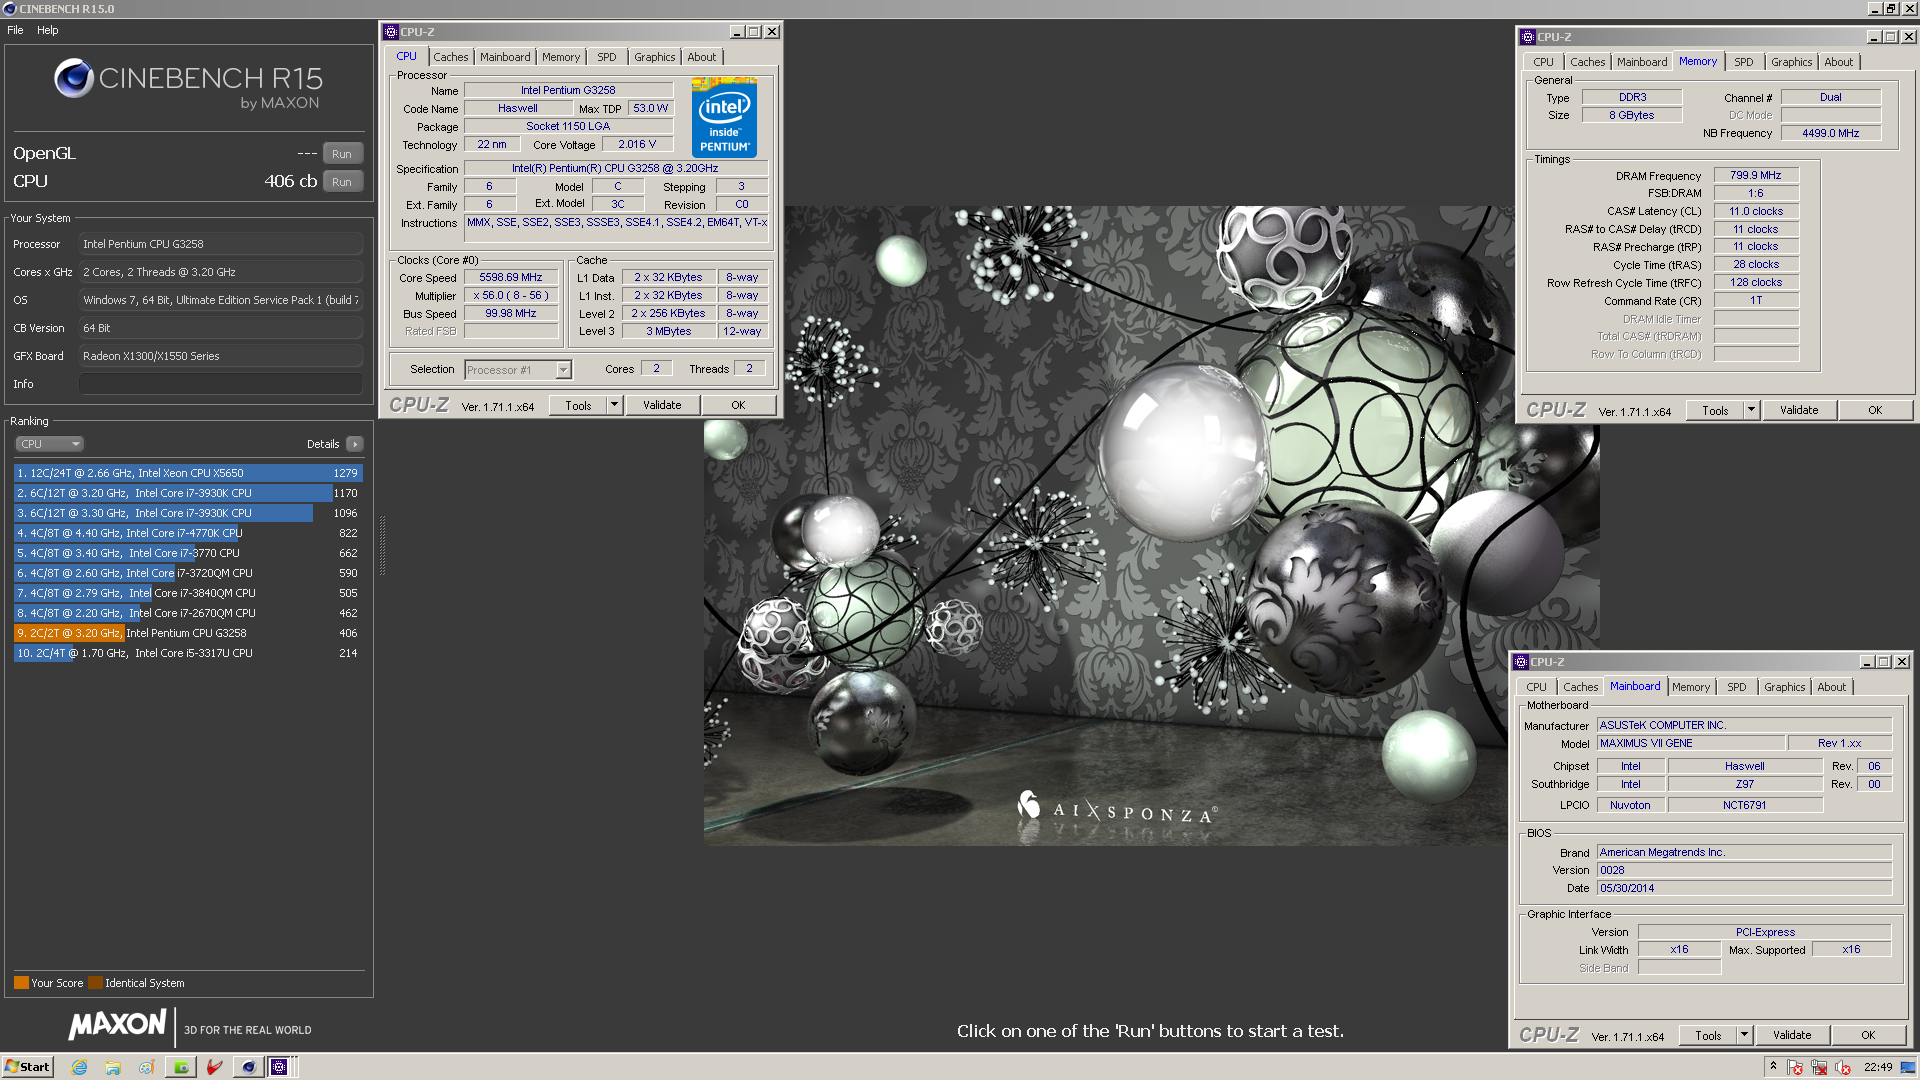
Task: Launch Paint from the taskbar palette icon
Action: pyautogui.click(x=146, y=1067)
